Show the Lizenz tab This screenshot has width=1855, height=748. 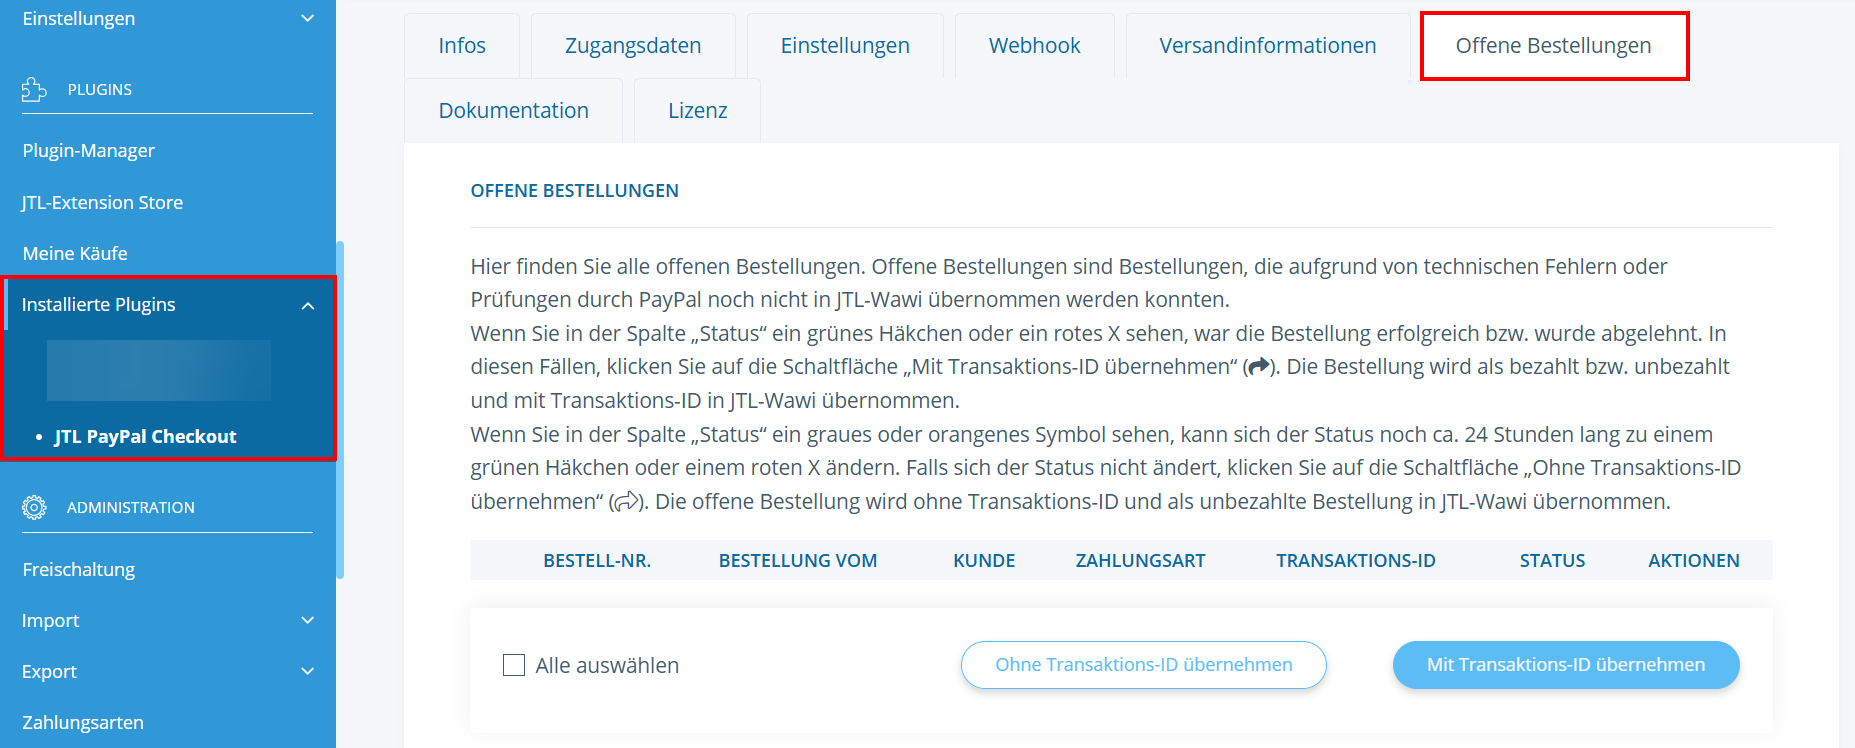click(697, 111)
